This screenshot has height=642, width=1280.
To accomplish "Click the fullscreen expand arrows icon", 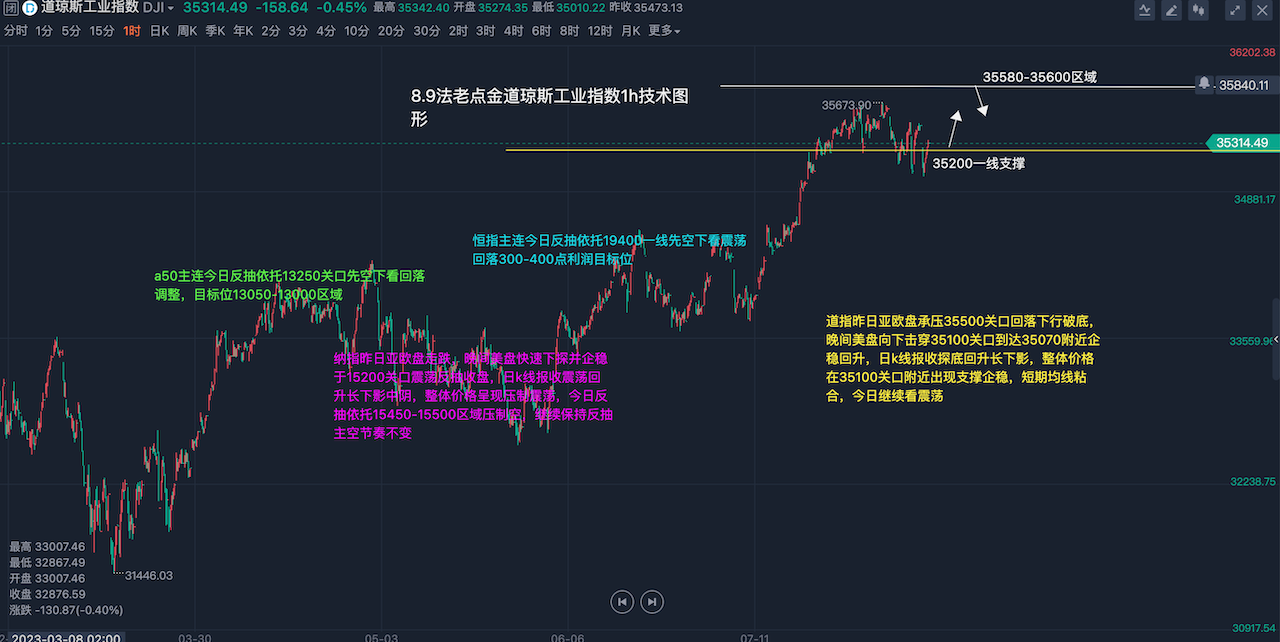I will pos(1235,10).
